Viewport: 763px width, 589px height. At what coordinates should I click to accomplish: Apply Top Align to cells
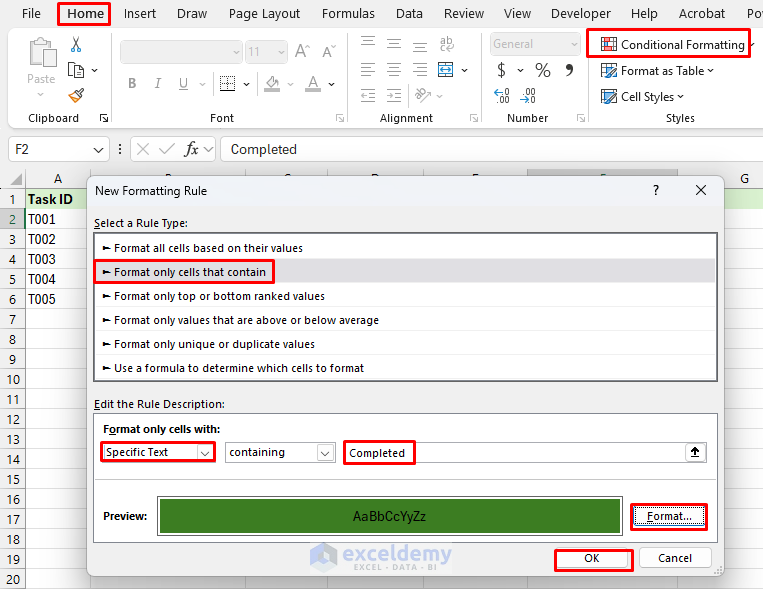coord(368,42)
